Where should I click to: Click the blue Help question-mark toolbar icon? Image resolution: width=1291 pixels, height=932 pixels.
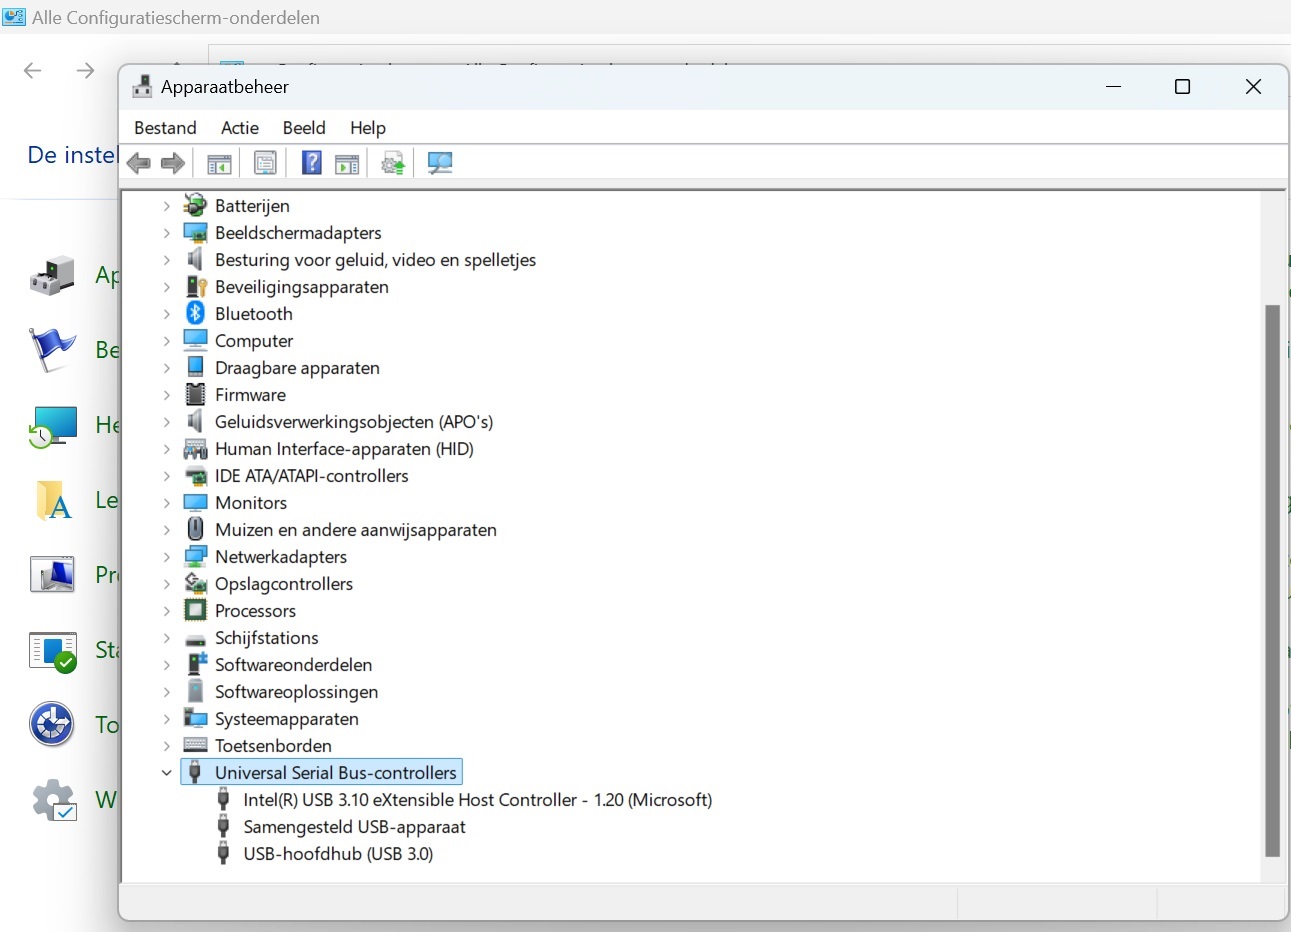pos(312,163)
